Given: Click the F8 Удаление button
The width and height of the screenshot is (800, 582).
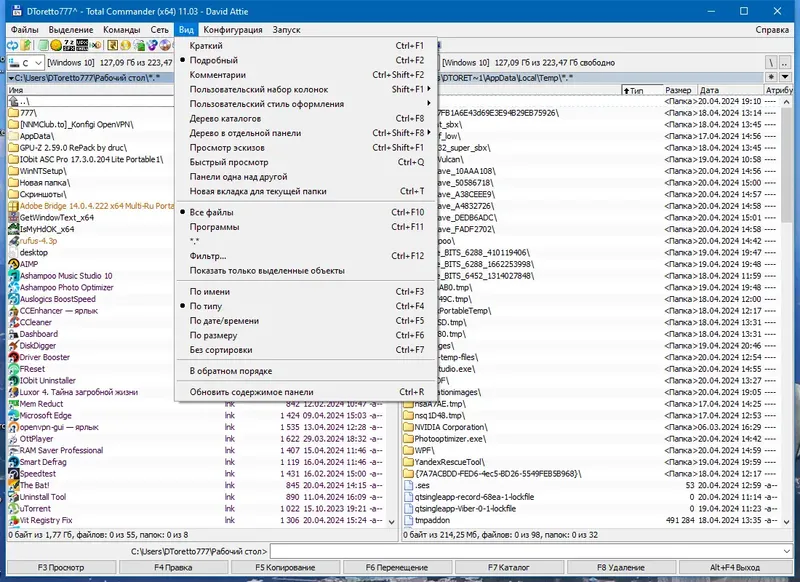Looking at the screenshot, I should click(x=621, y=567).
